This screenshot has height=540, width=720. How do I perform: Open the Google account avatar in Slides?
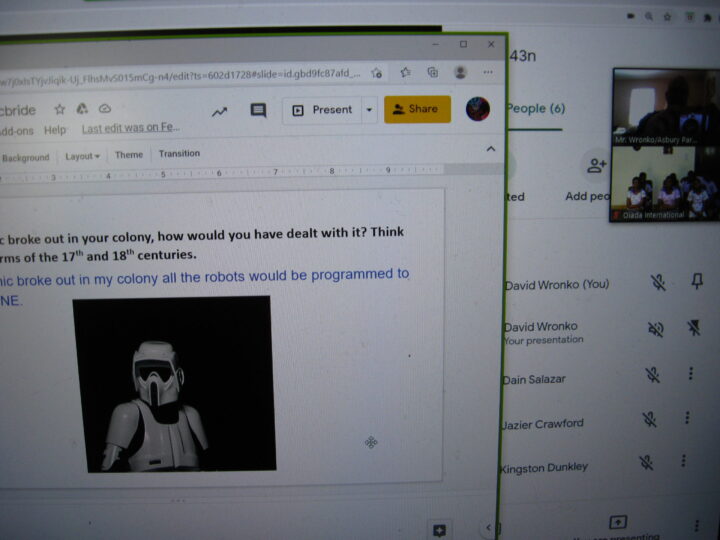(478, 109)
